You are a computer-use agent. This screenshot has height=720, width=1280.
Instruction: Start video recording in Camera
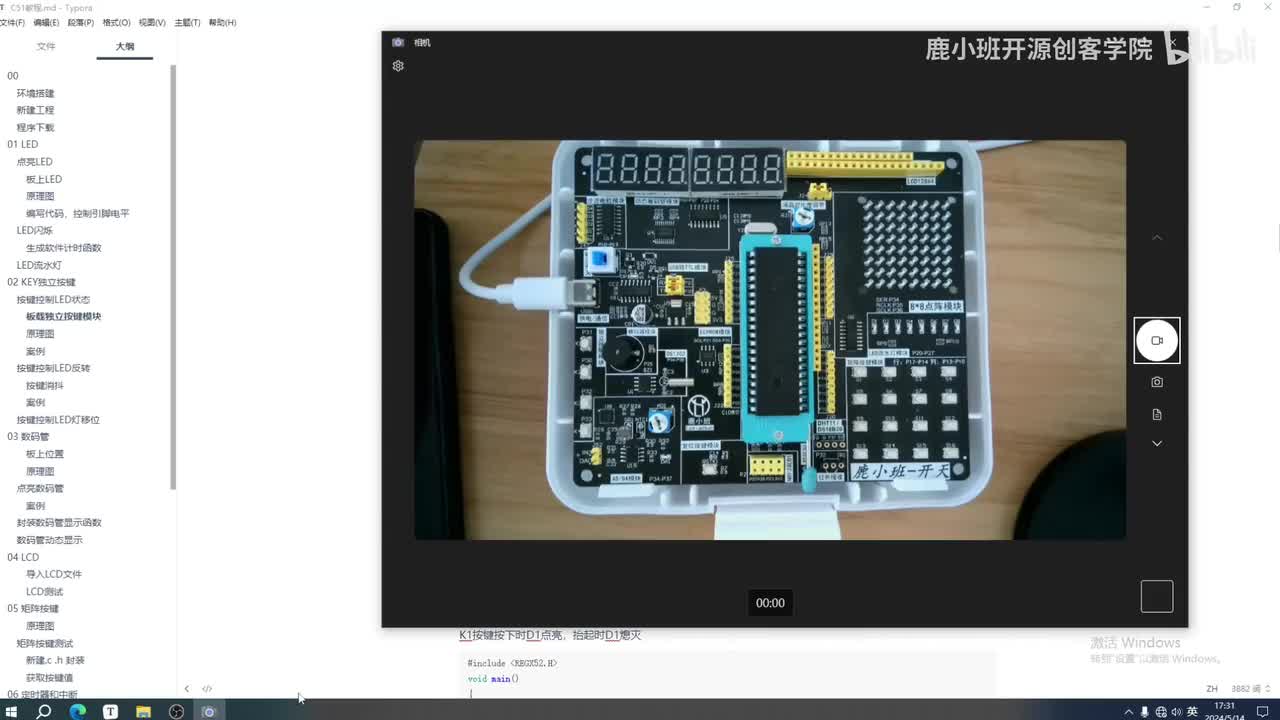click(x=1157, y=340)
